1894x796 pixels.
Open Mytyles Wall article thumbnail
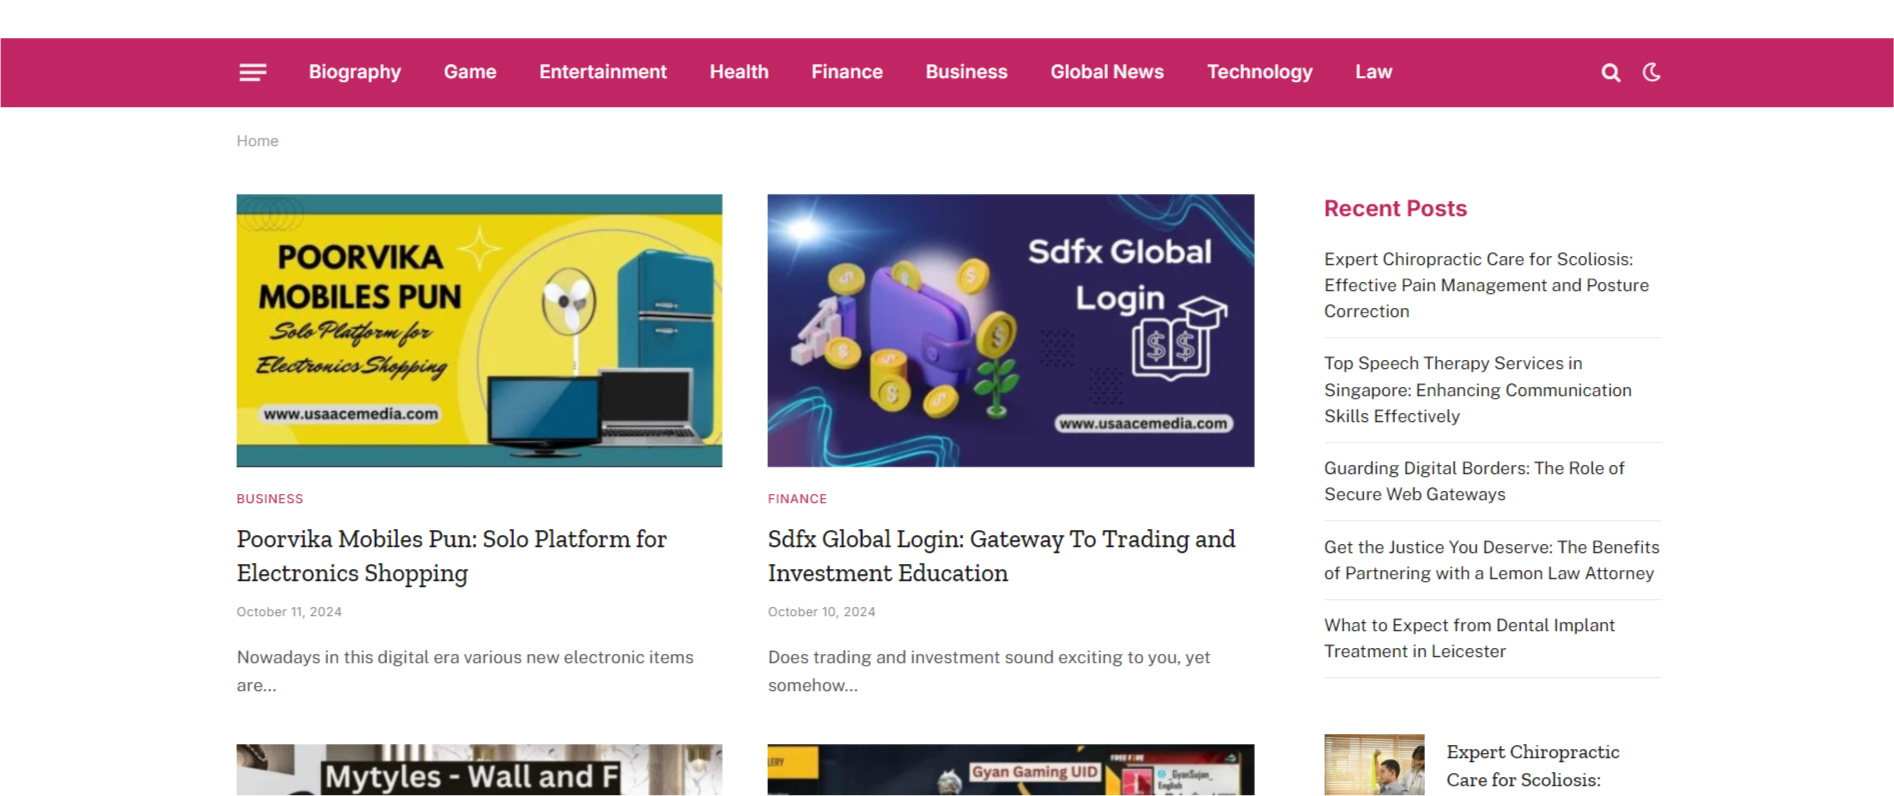479,769
